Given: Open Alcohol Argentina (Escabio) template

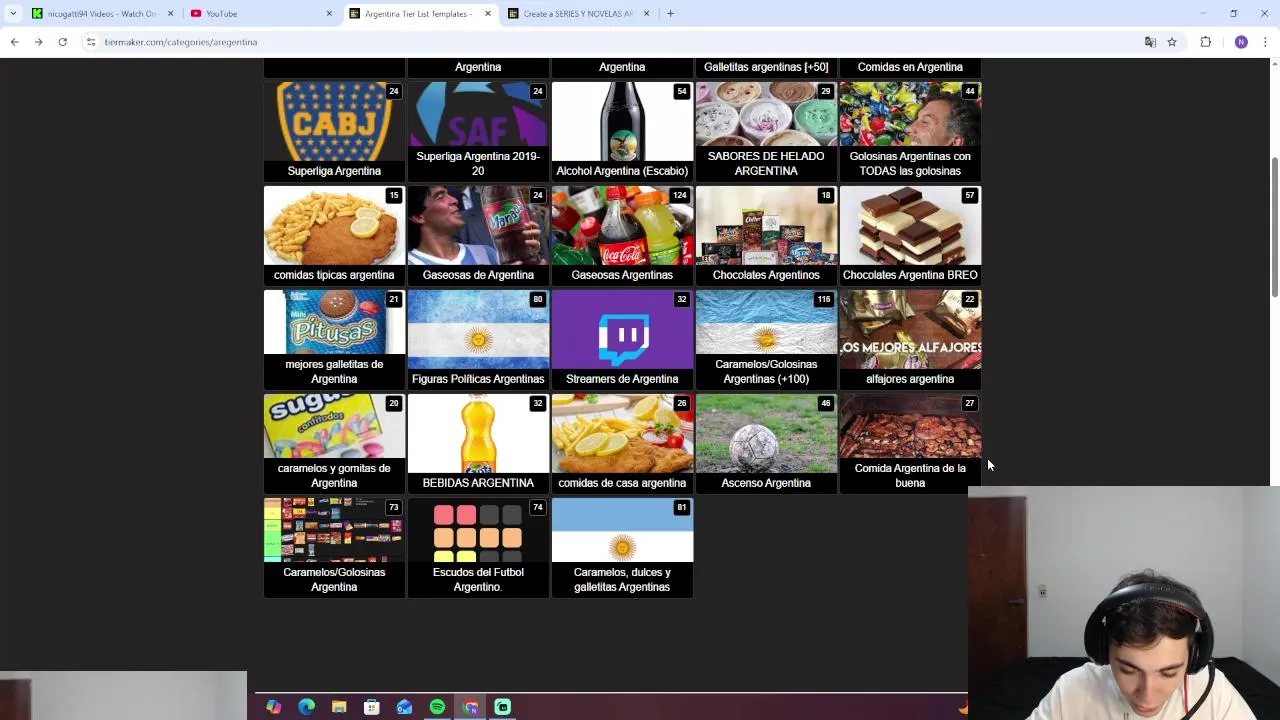Looking at the screenshot, I should [622, 131].
